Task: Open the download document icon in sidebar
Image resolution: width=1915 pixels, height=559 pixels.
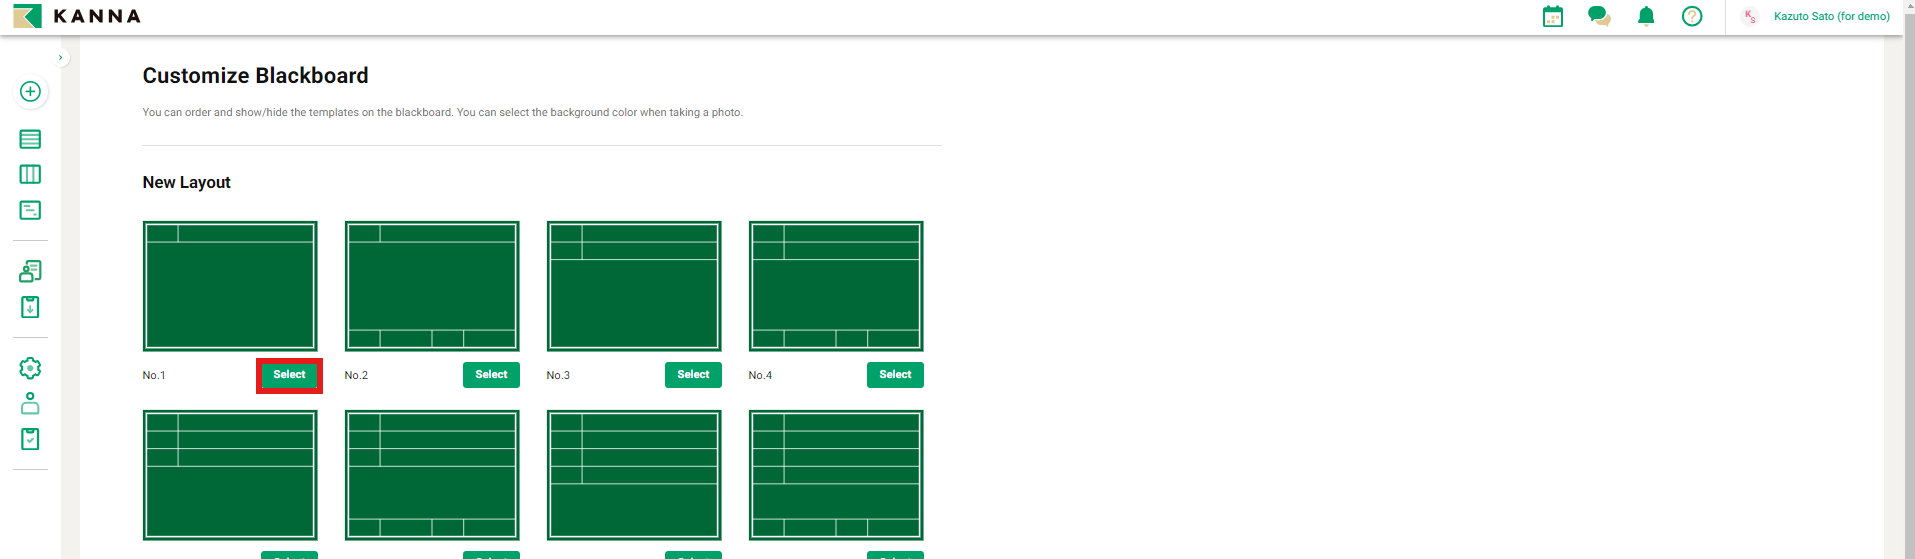Action: tap(30, 307)
